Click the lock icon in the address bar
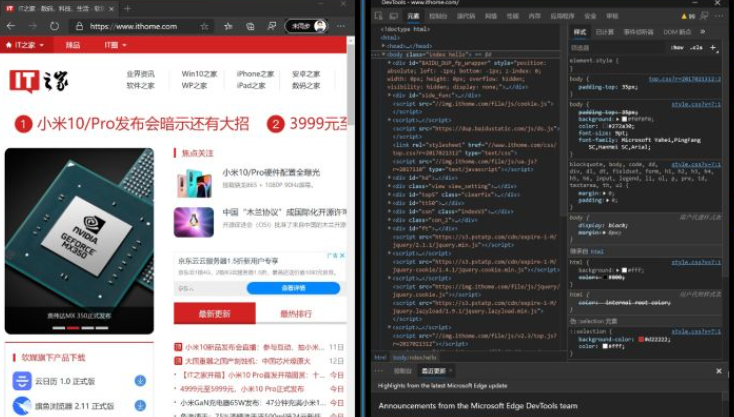The image size is (734, 417). (x=79, y=27)
